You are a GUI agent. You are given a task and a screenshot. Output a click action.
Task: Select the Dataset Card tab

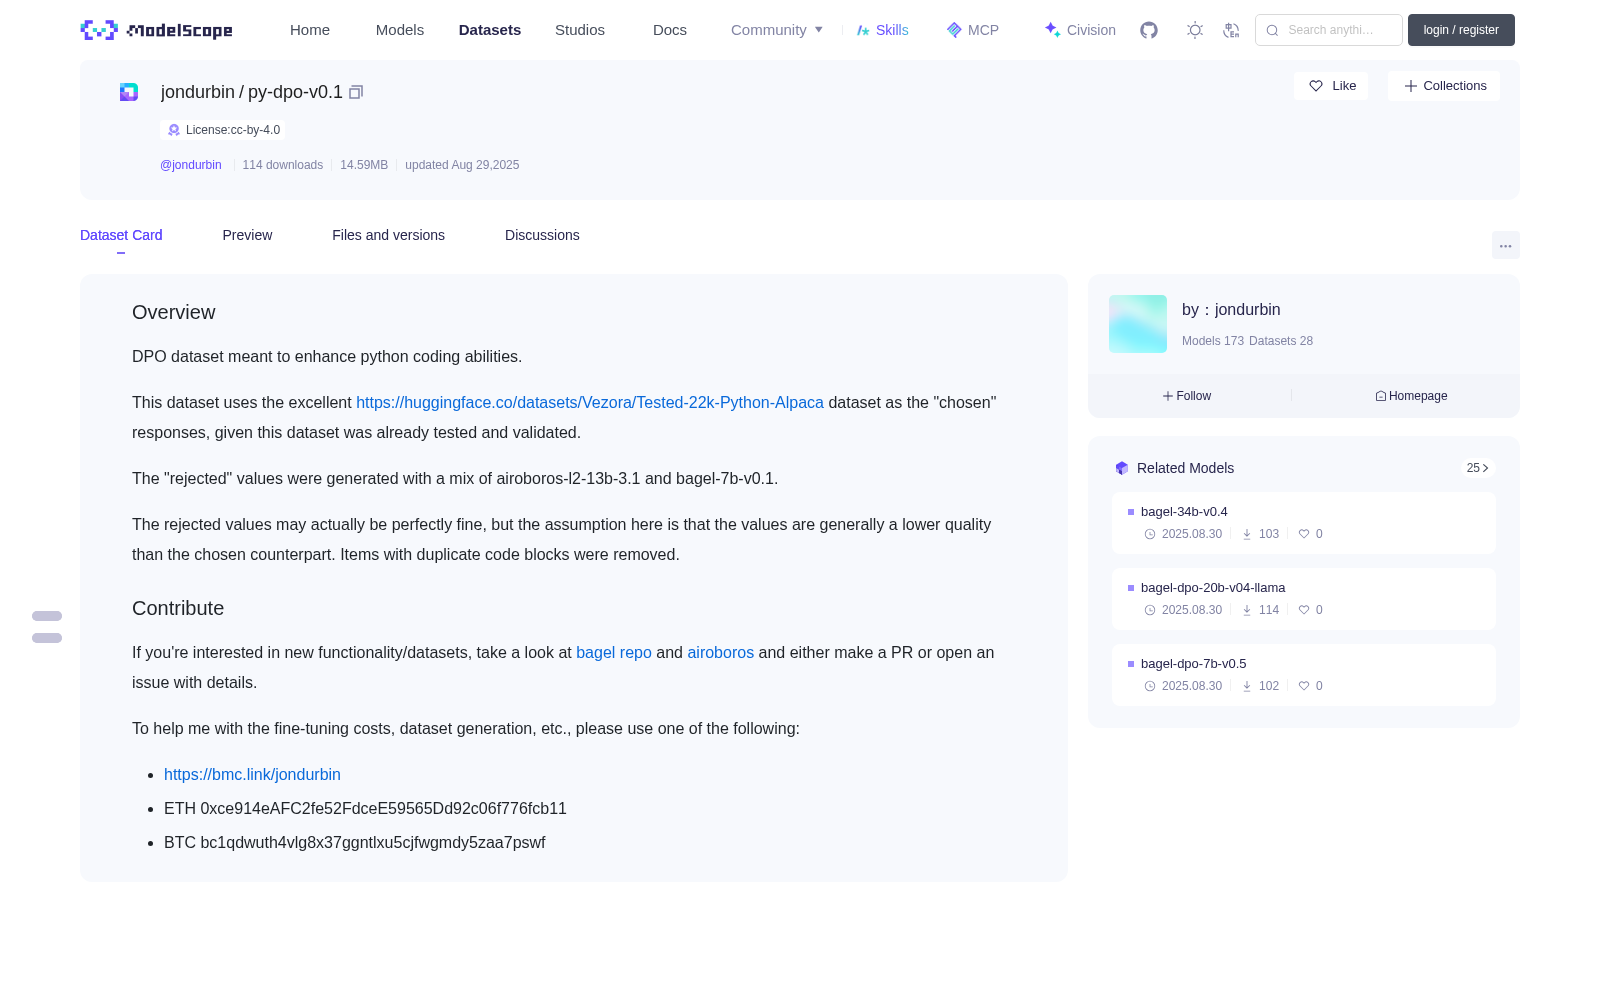[x=121, y=235]
